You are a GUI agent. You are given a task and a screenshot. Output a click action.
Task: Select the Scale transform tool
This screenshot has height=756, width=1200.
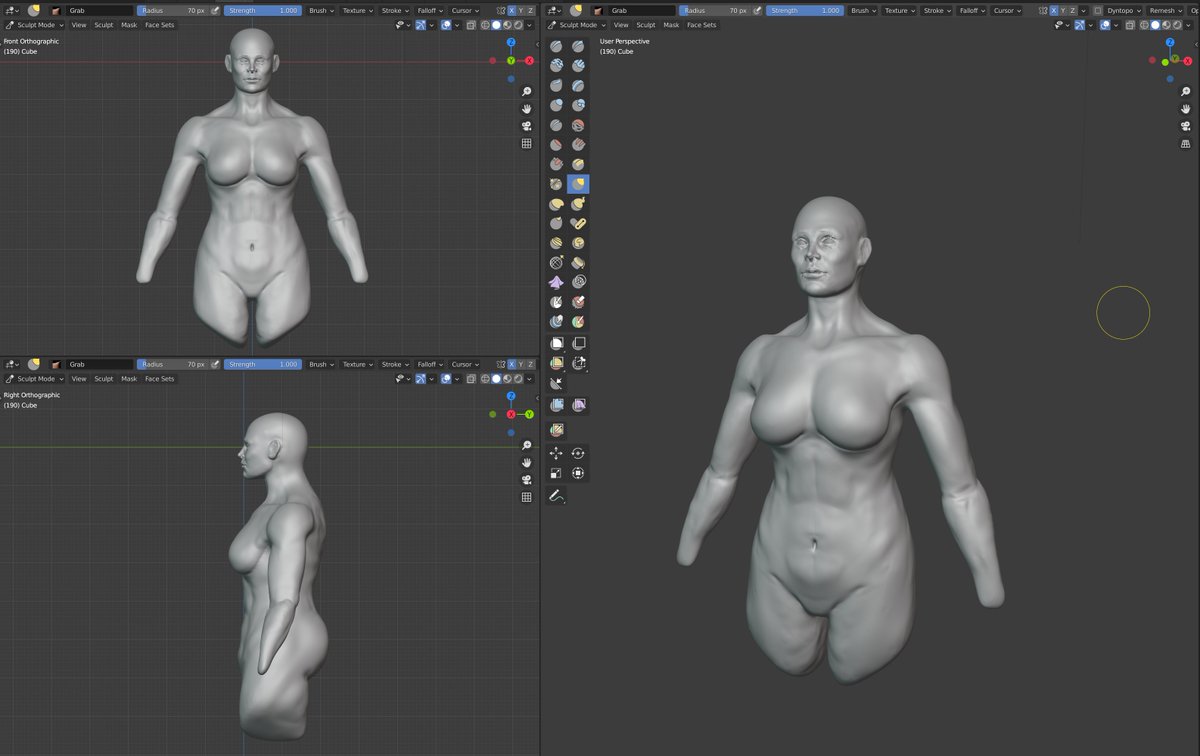[x=556, y=473]
